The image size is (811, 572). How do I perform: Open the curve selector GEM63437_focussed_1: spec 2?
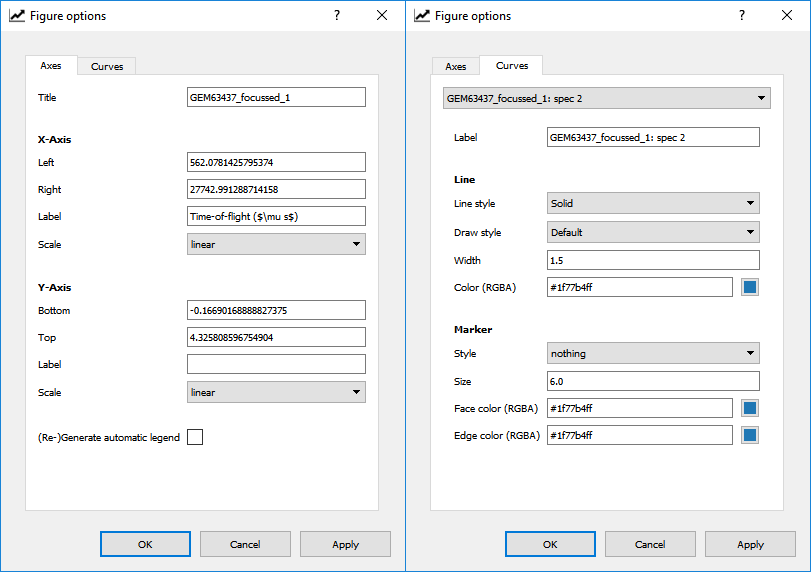tap(606, 98)
